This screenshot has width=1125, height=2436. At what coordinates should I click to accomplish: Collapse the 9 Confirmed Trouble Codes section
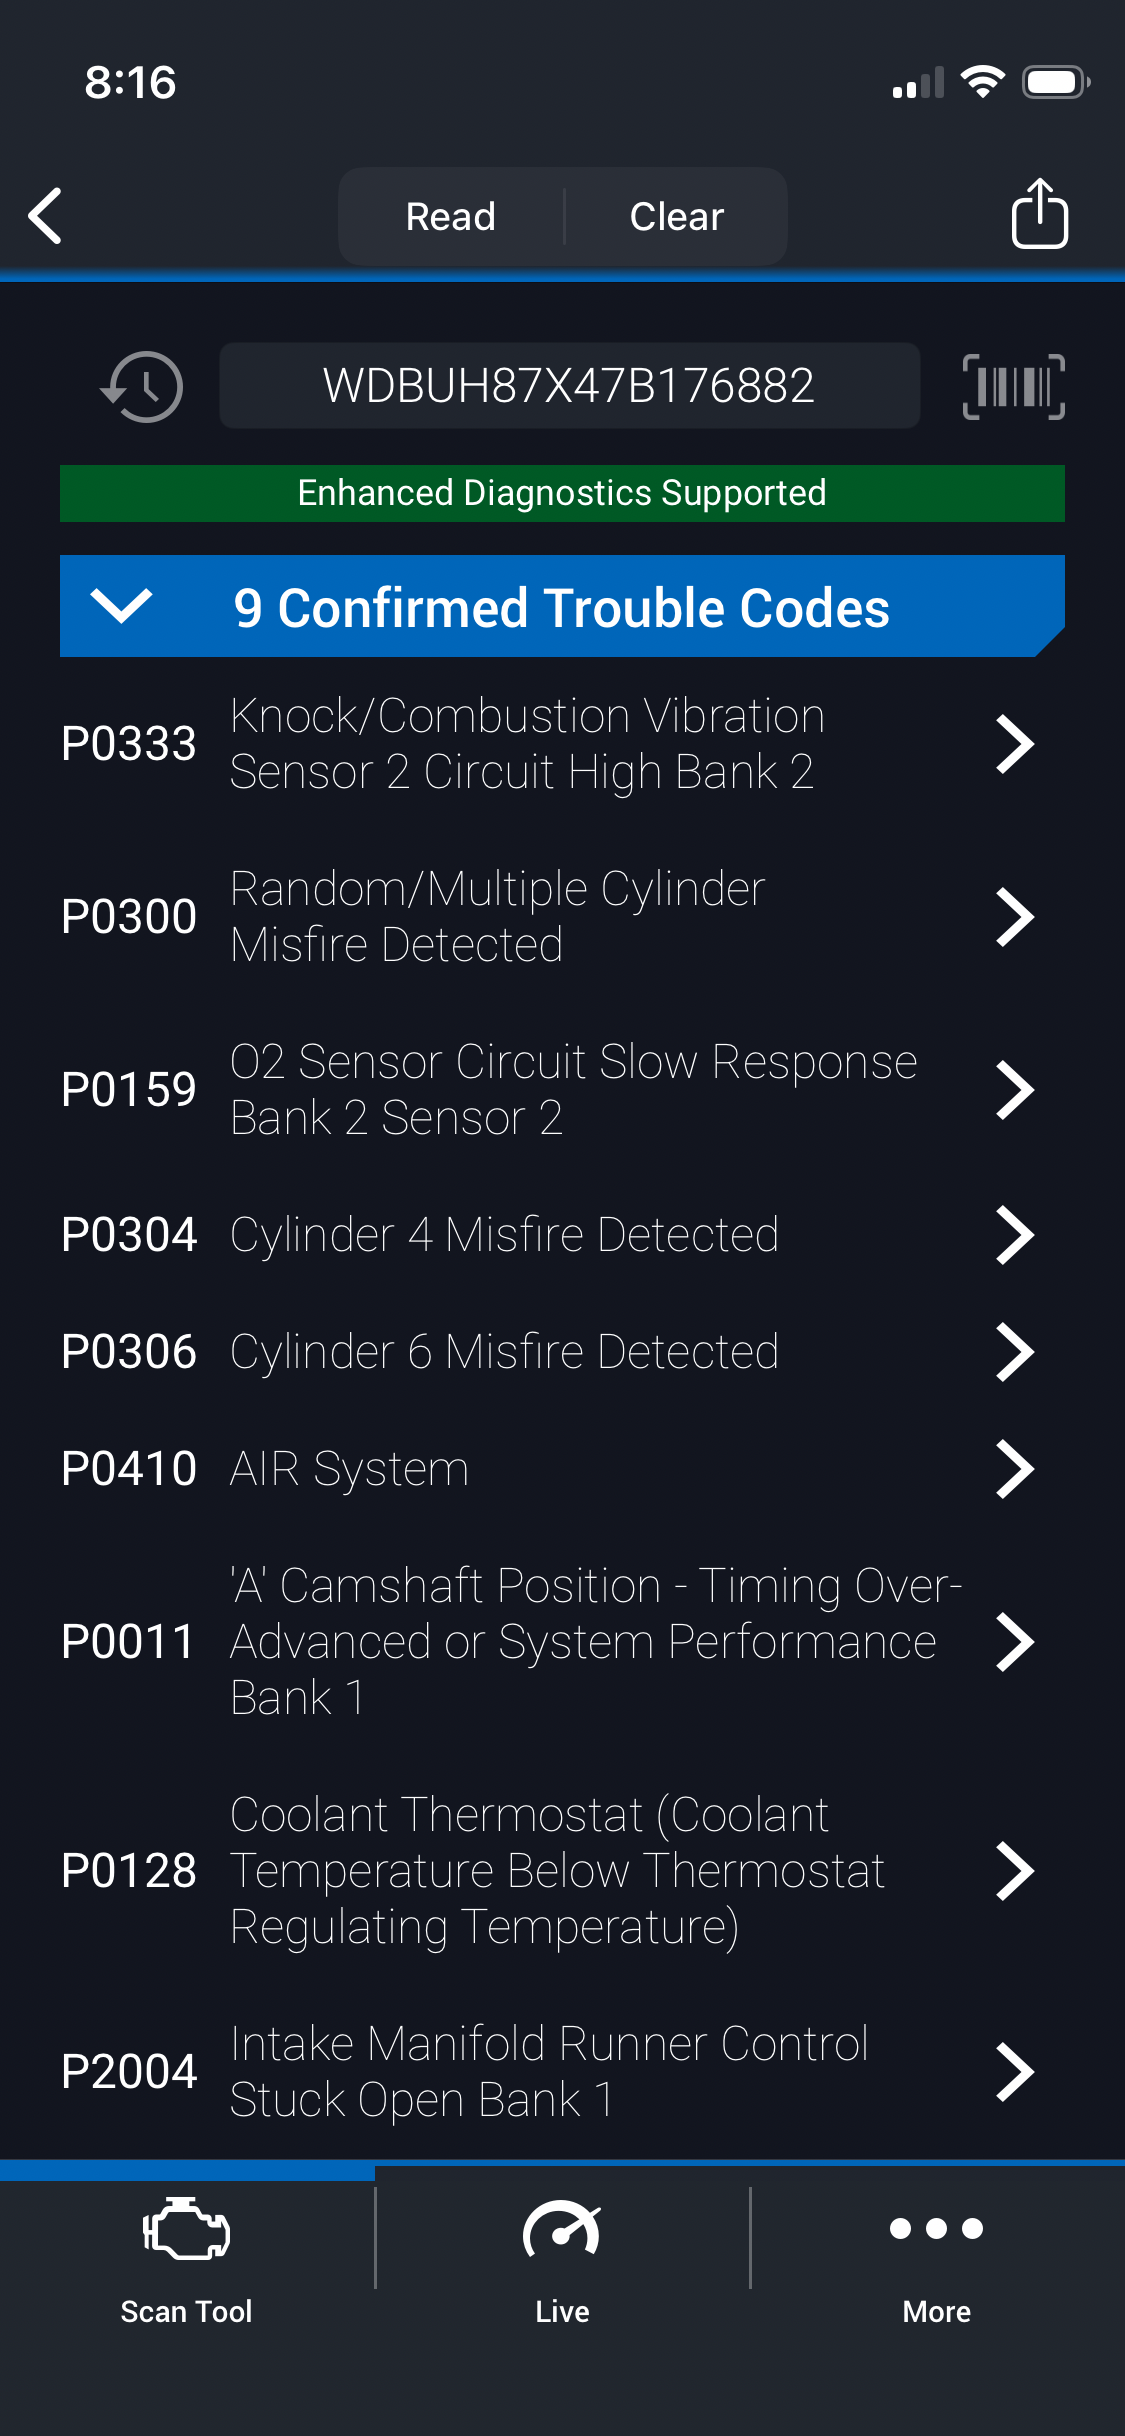point(121,606)
